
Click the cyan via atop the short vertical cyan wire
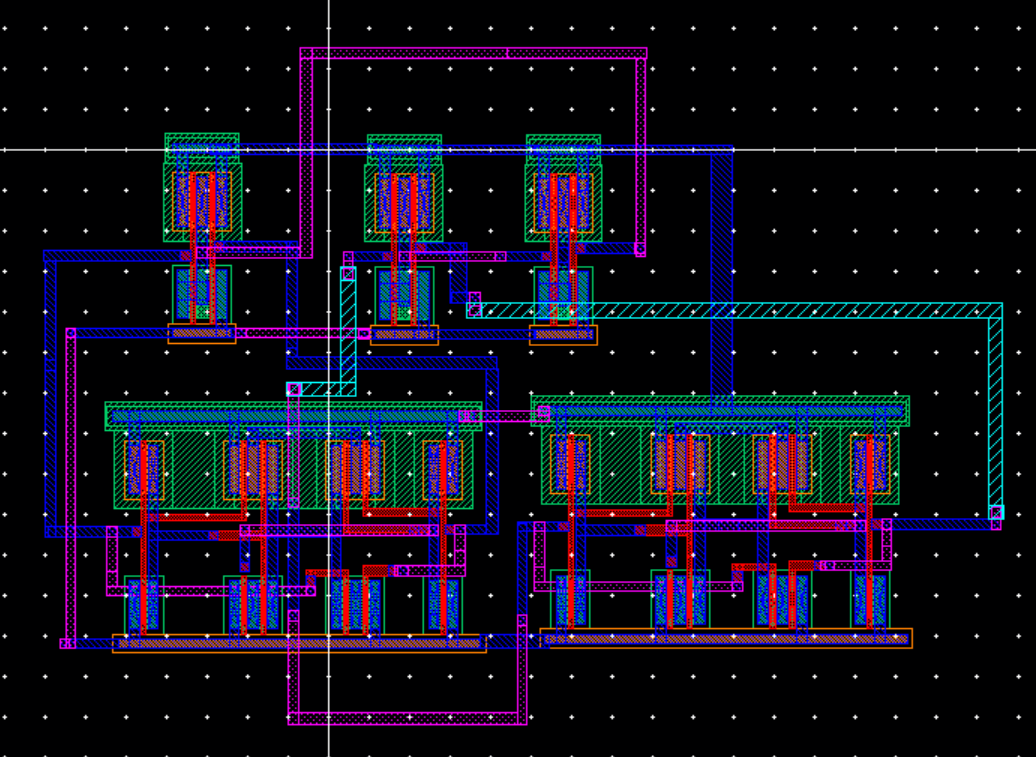(x=348, y=273)
